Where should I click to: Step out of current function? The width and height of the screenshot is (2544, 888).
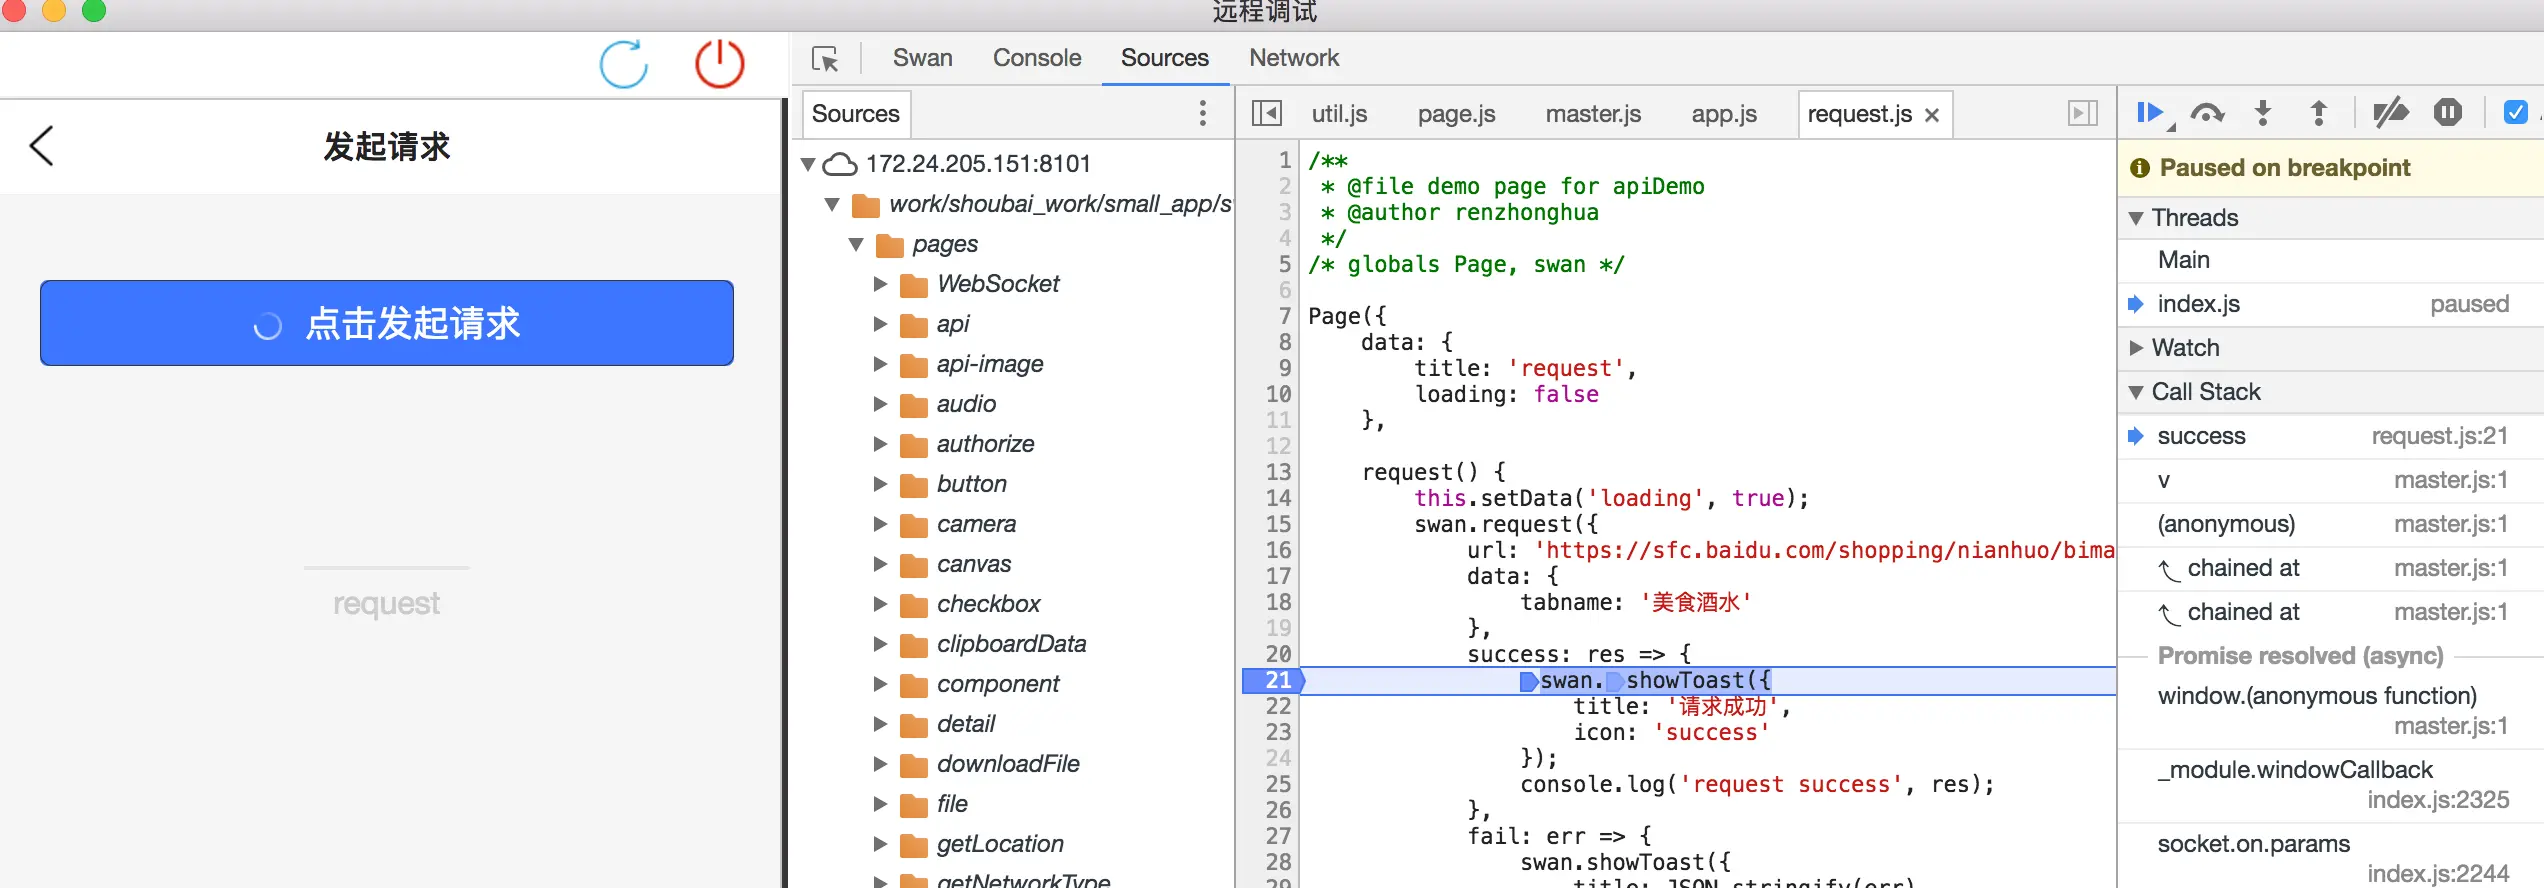2319,113
